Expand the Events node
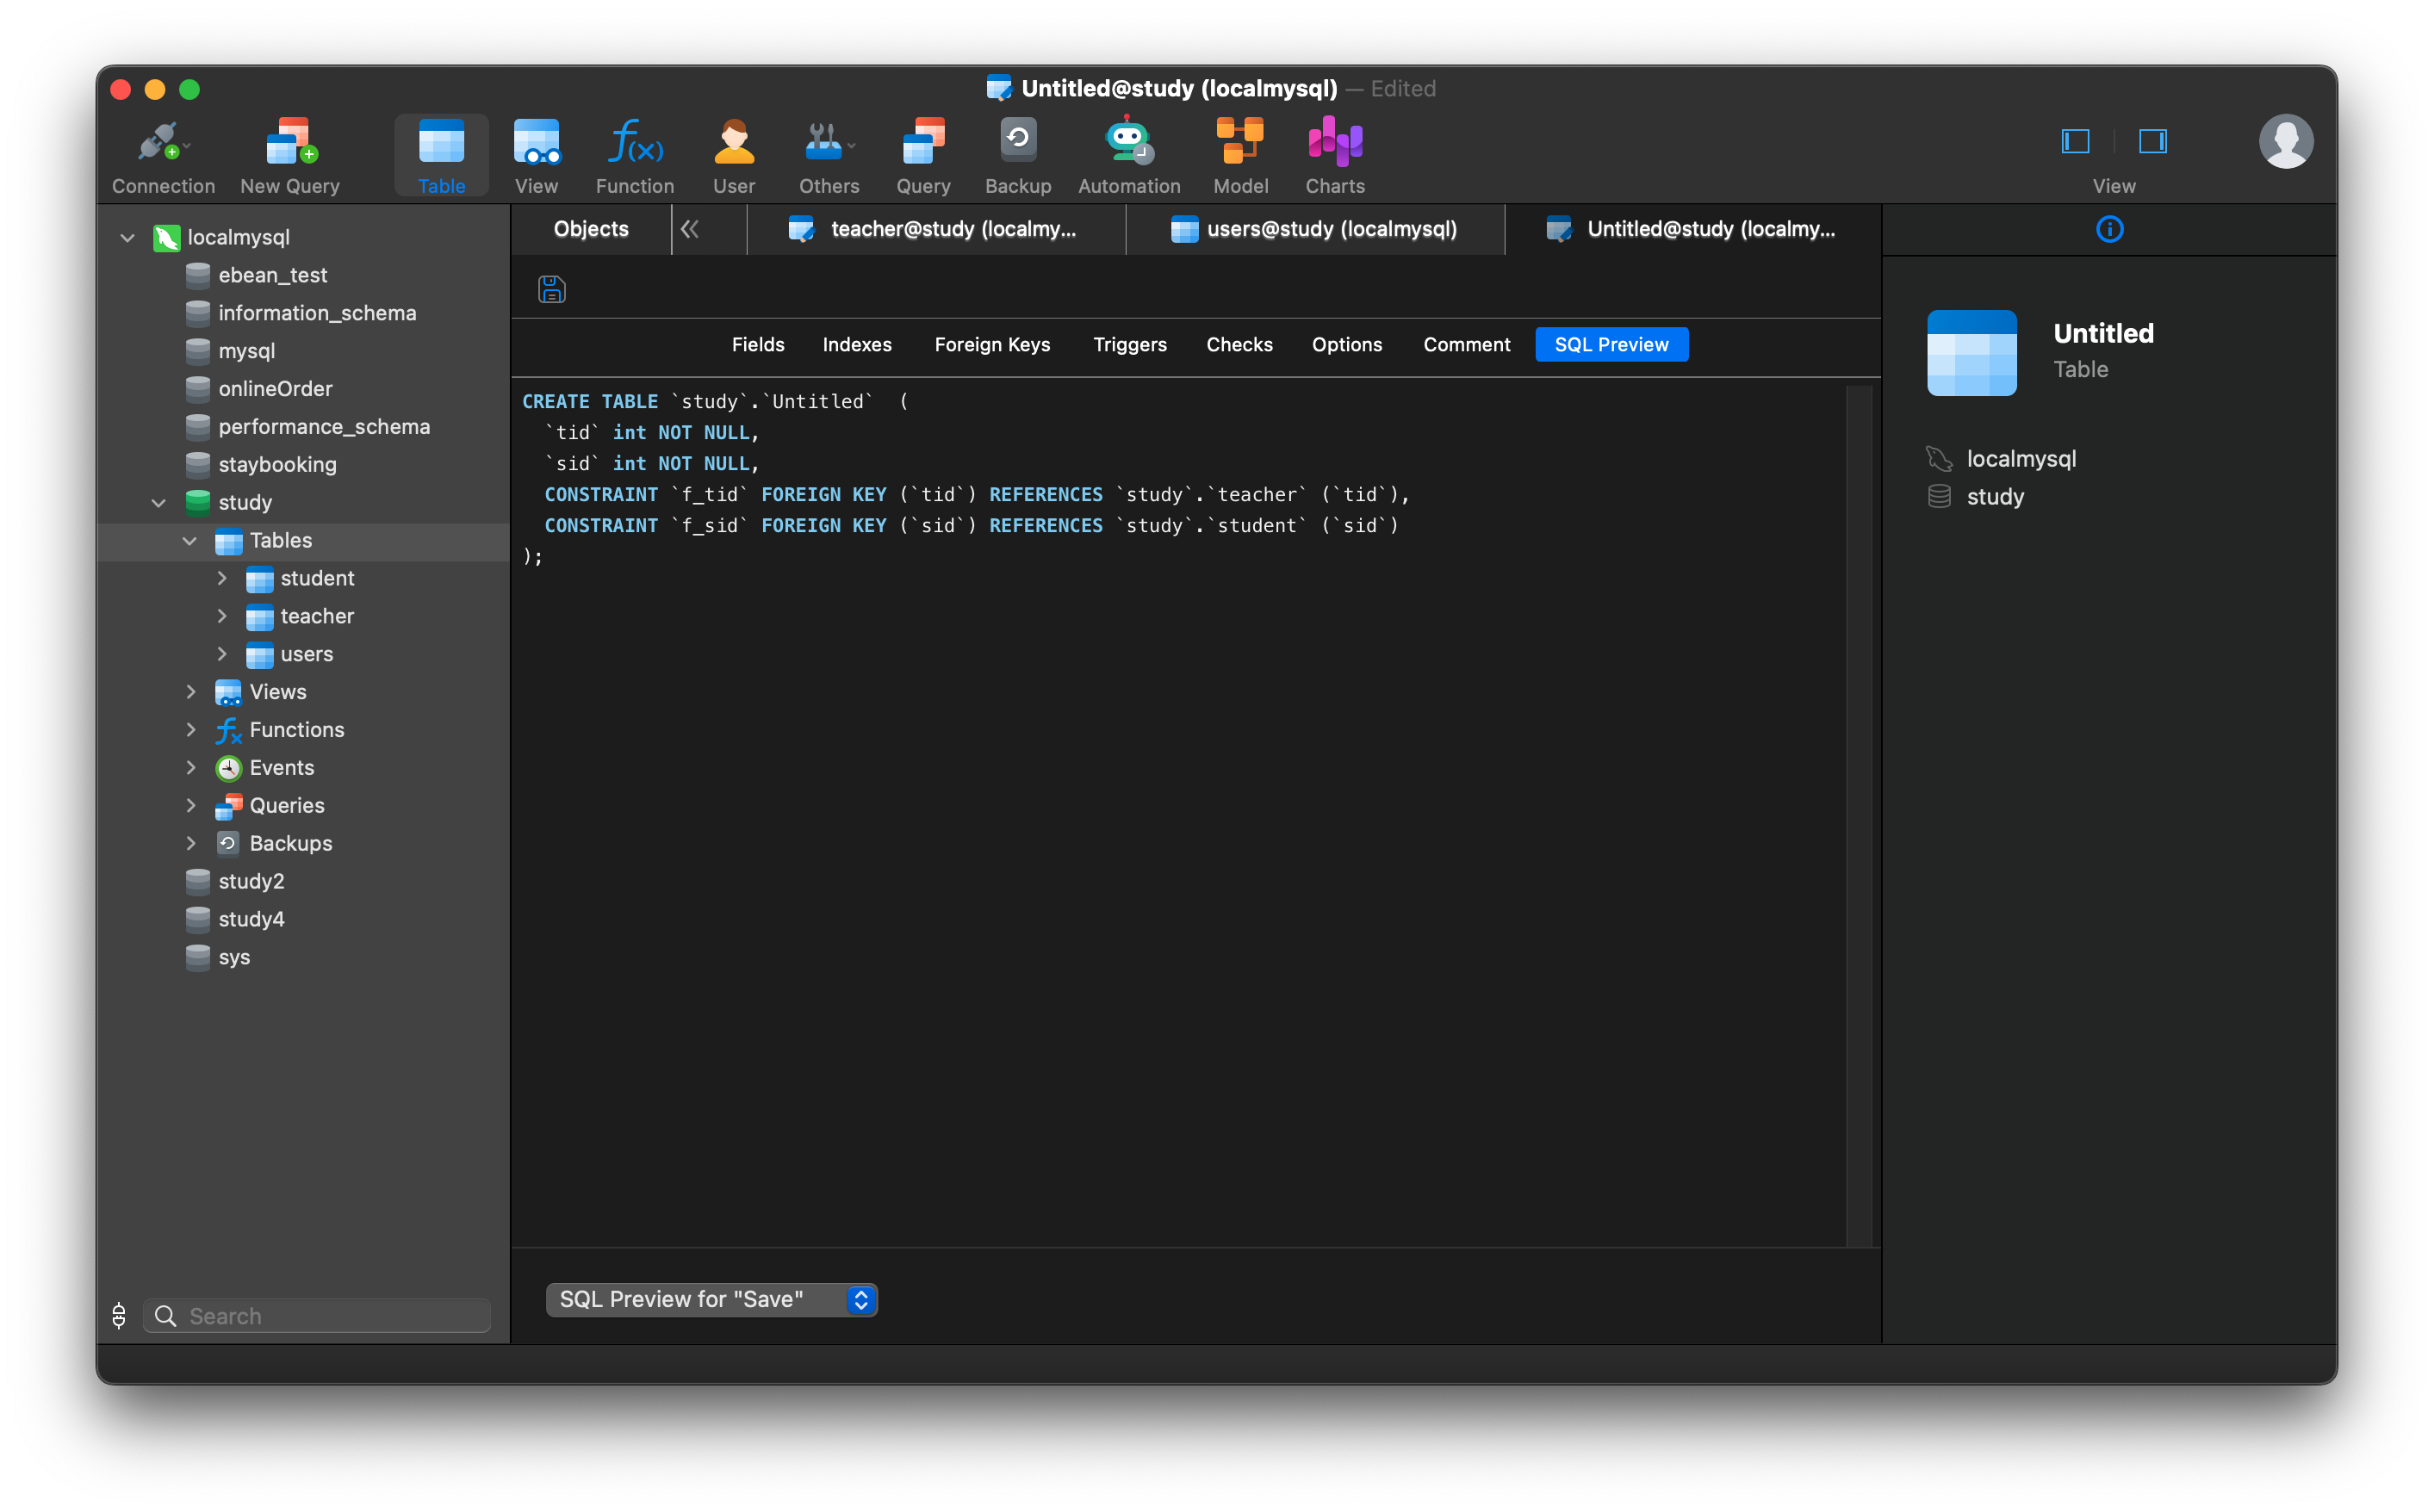2434x1512 pixels. 191,768
